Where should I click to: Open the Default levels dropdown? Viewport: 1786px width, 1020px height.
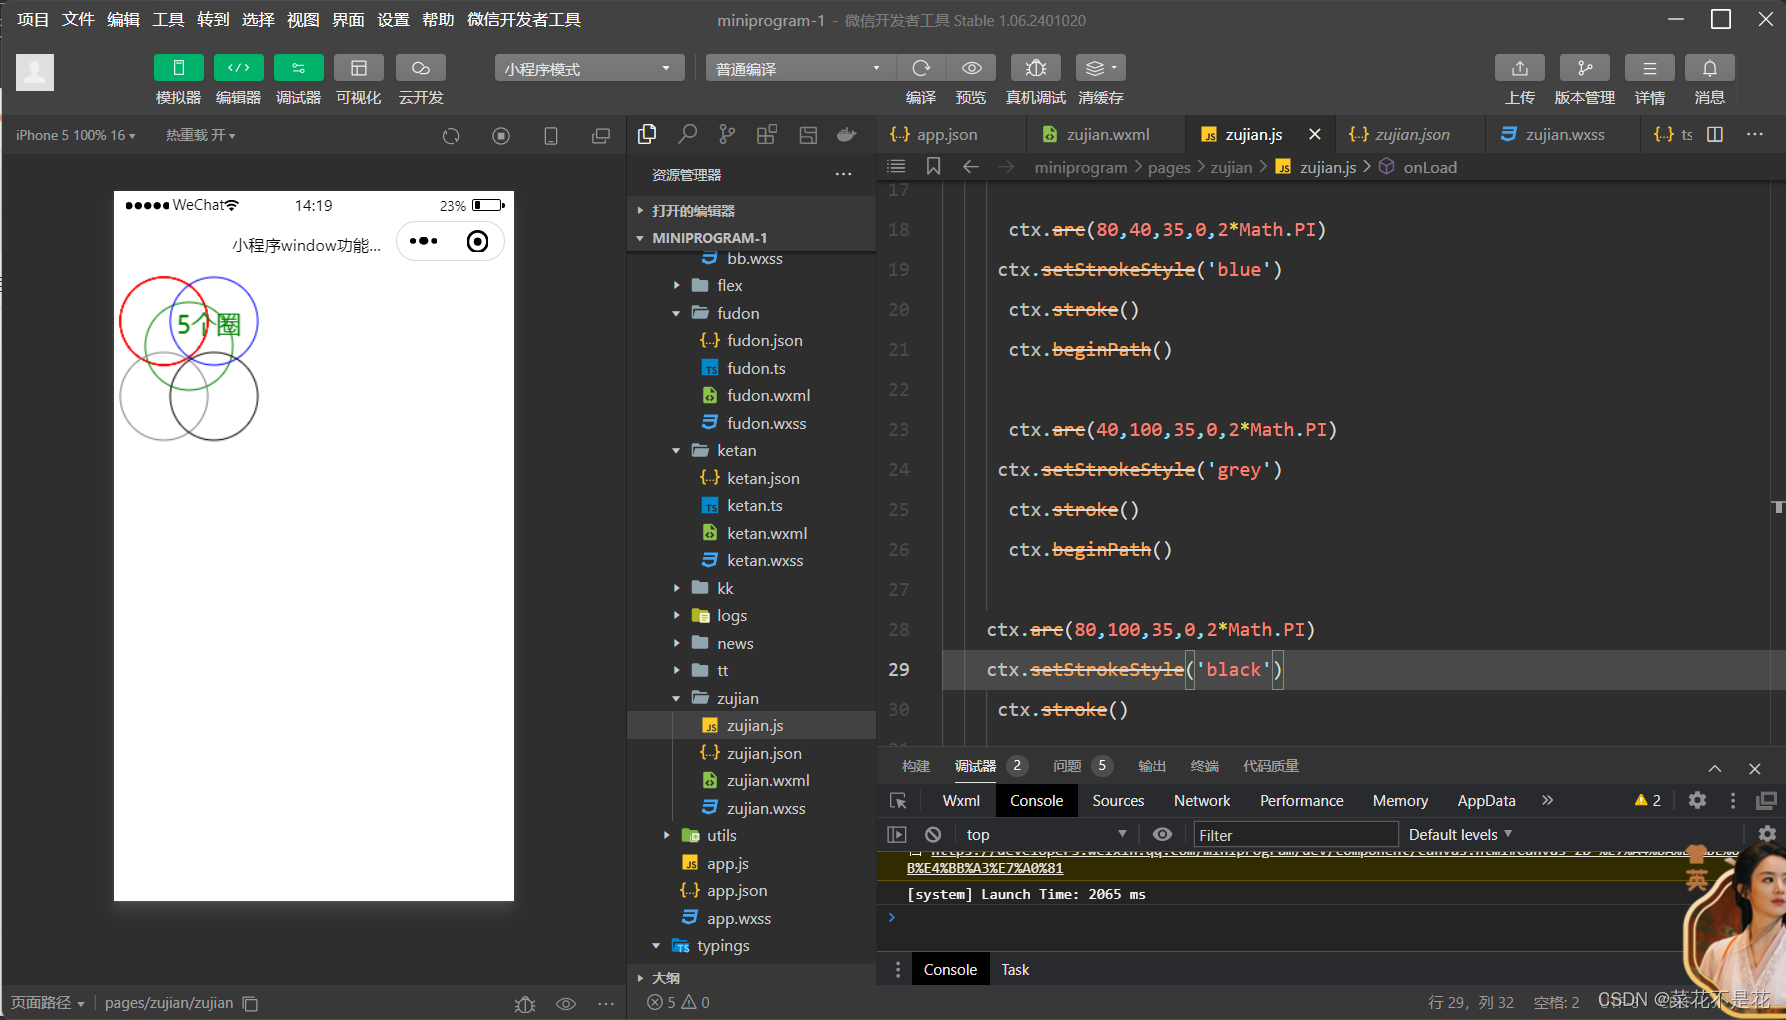pos(1460,834)
